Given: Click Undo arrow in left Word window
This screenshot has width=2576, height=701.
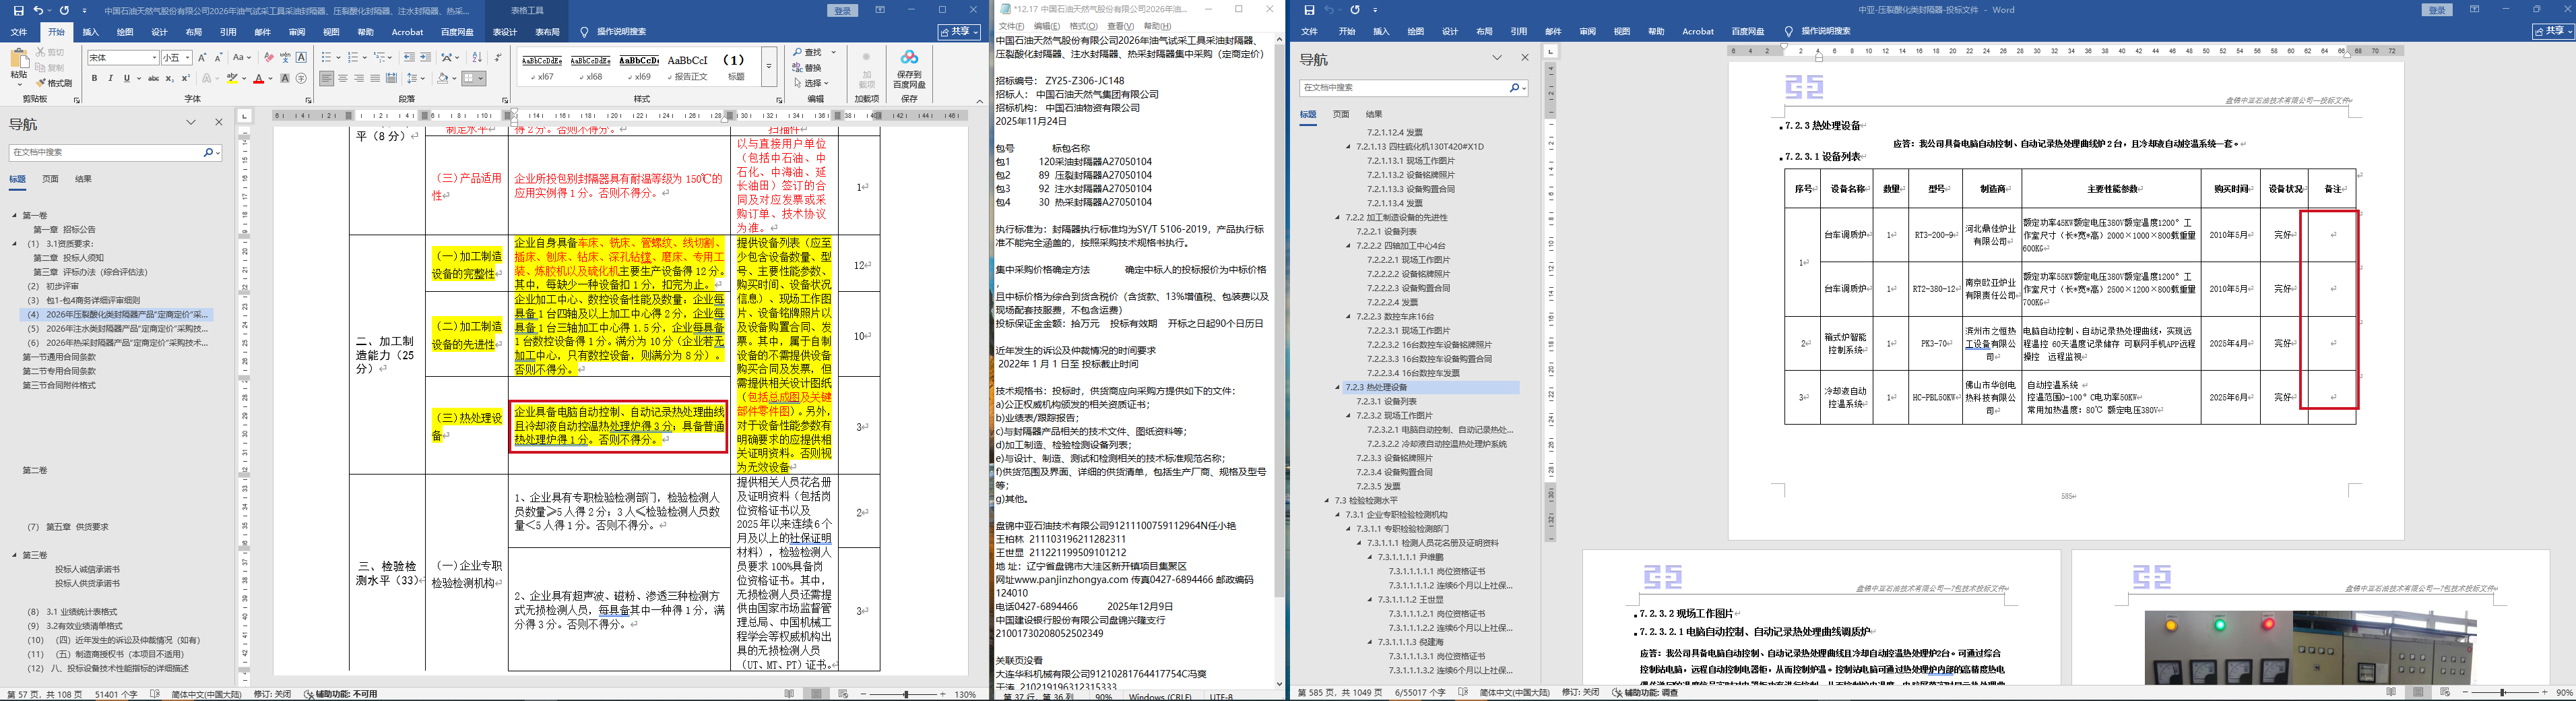Looking at the screenshot, I should [x=38, y=10].
